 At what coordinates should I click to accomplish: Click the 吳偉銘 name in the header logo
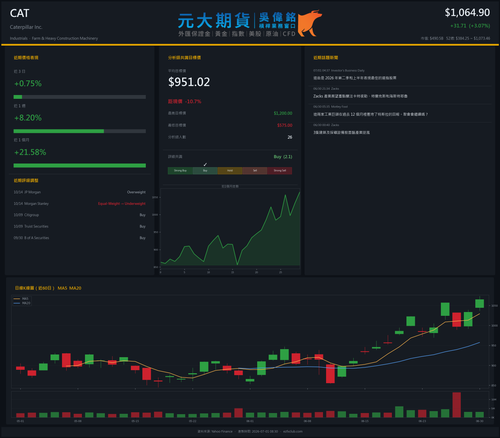[277, 17]
